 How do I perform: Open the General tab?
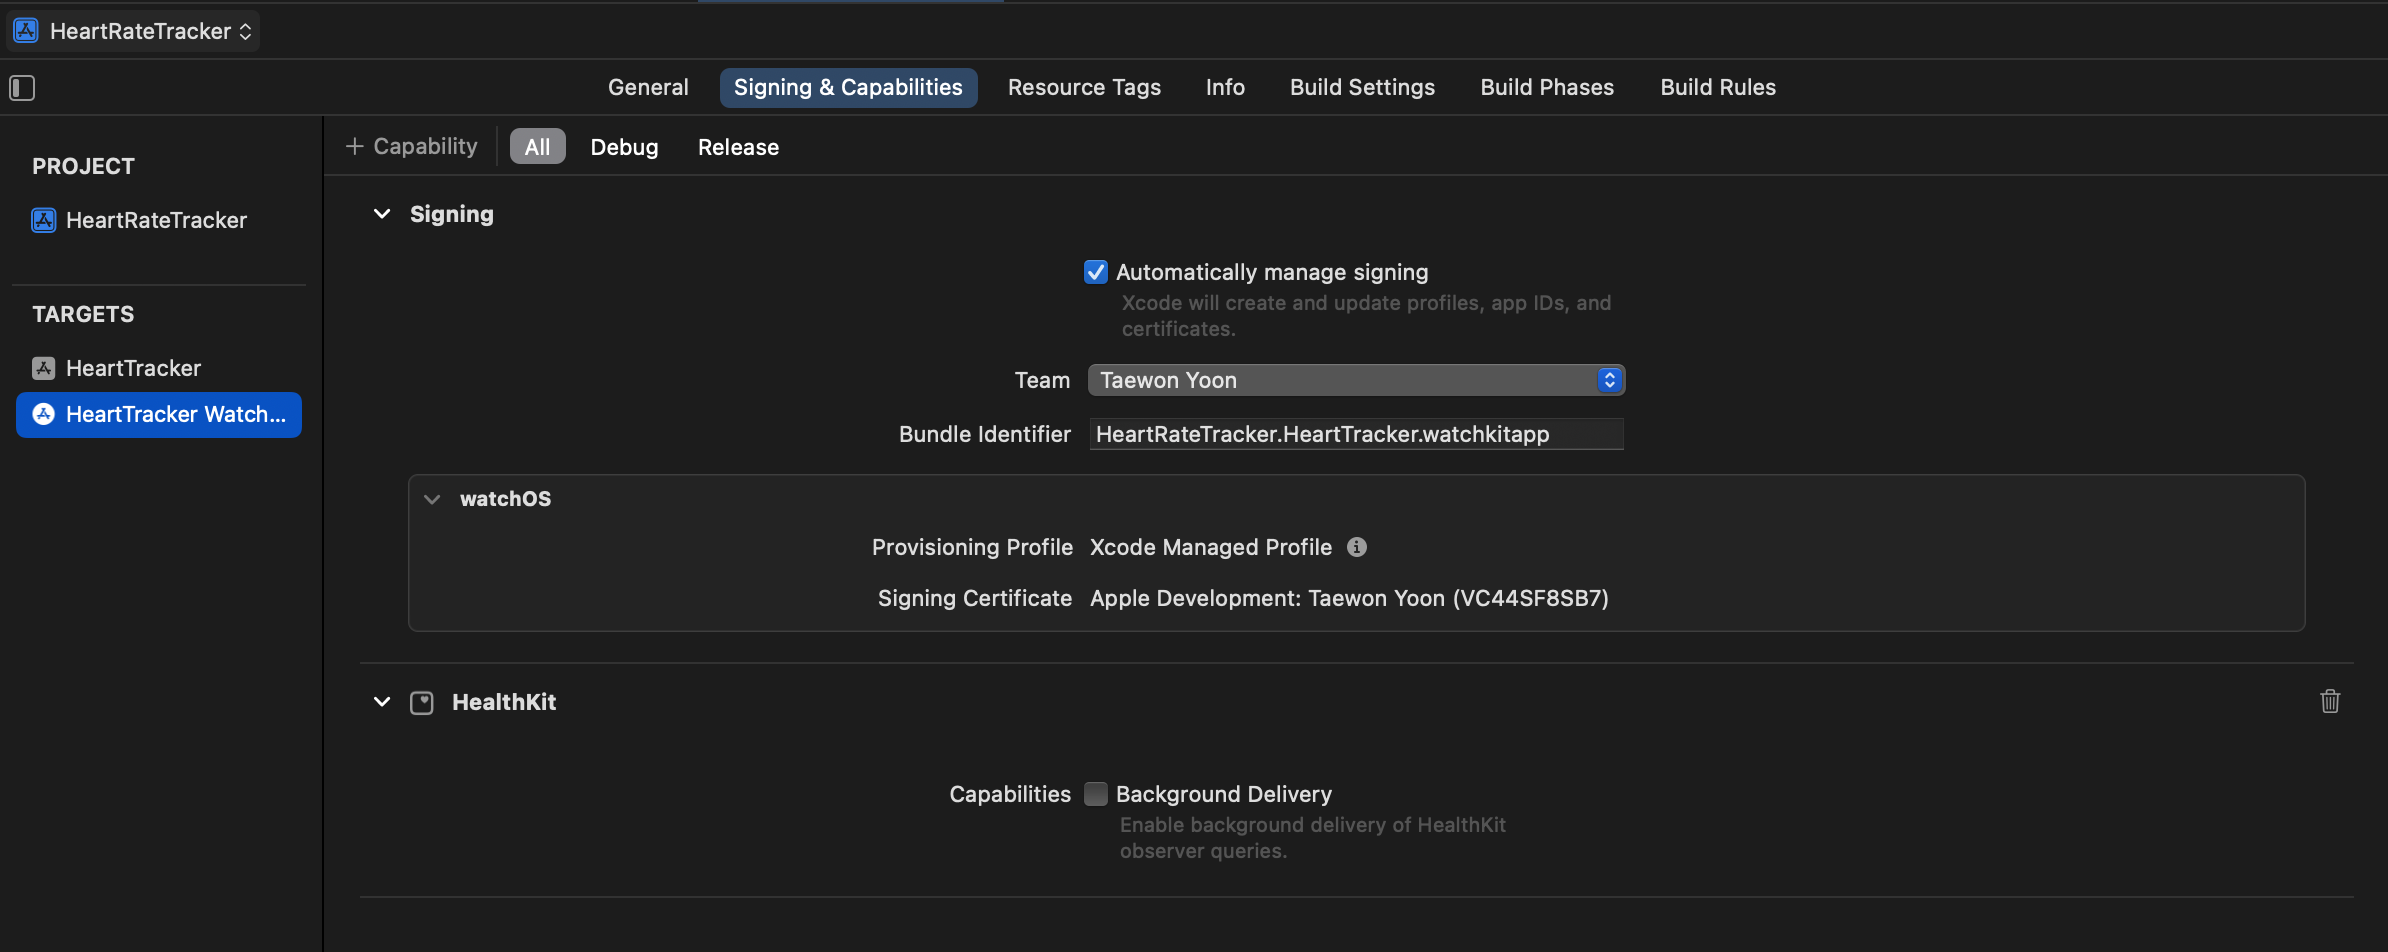click(x=648, y=87)
